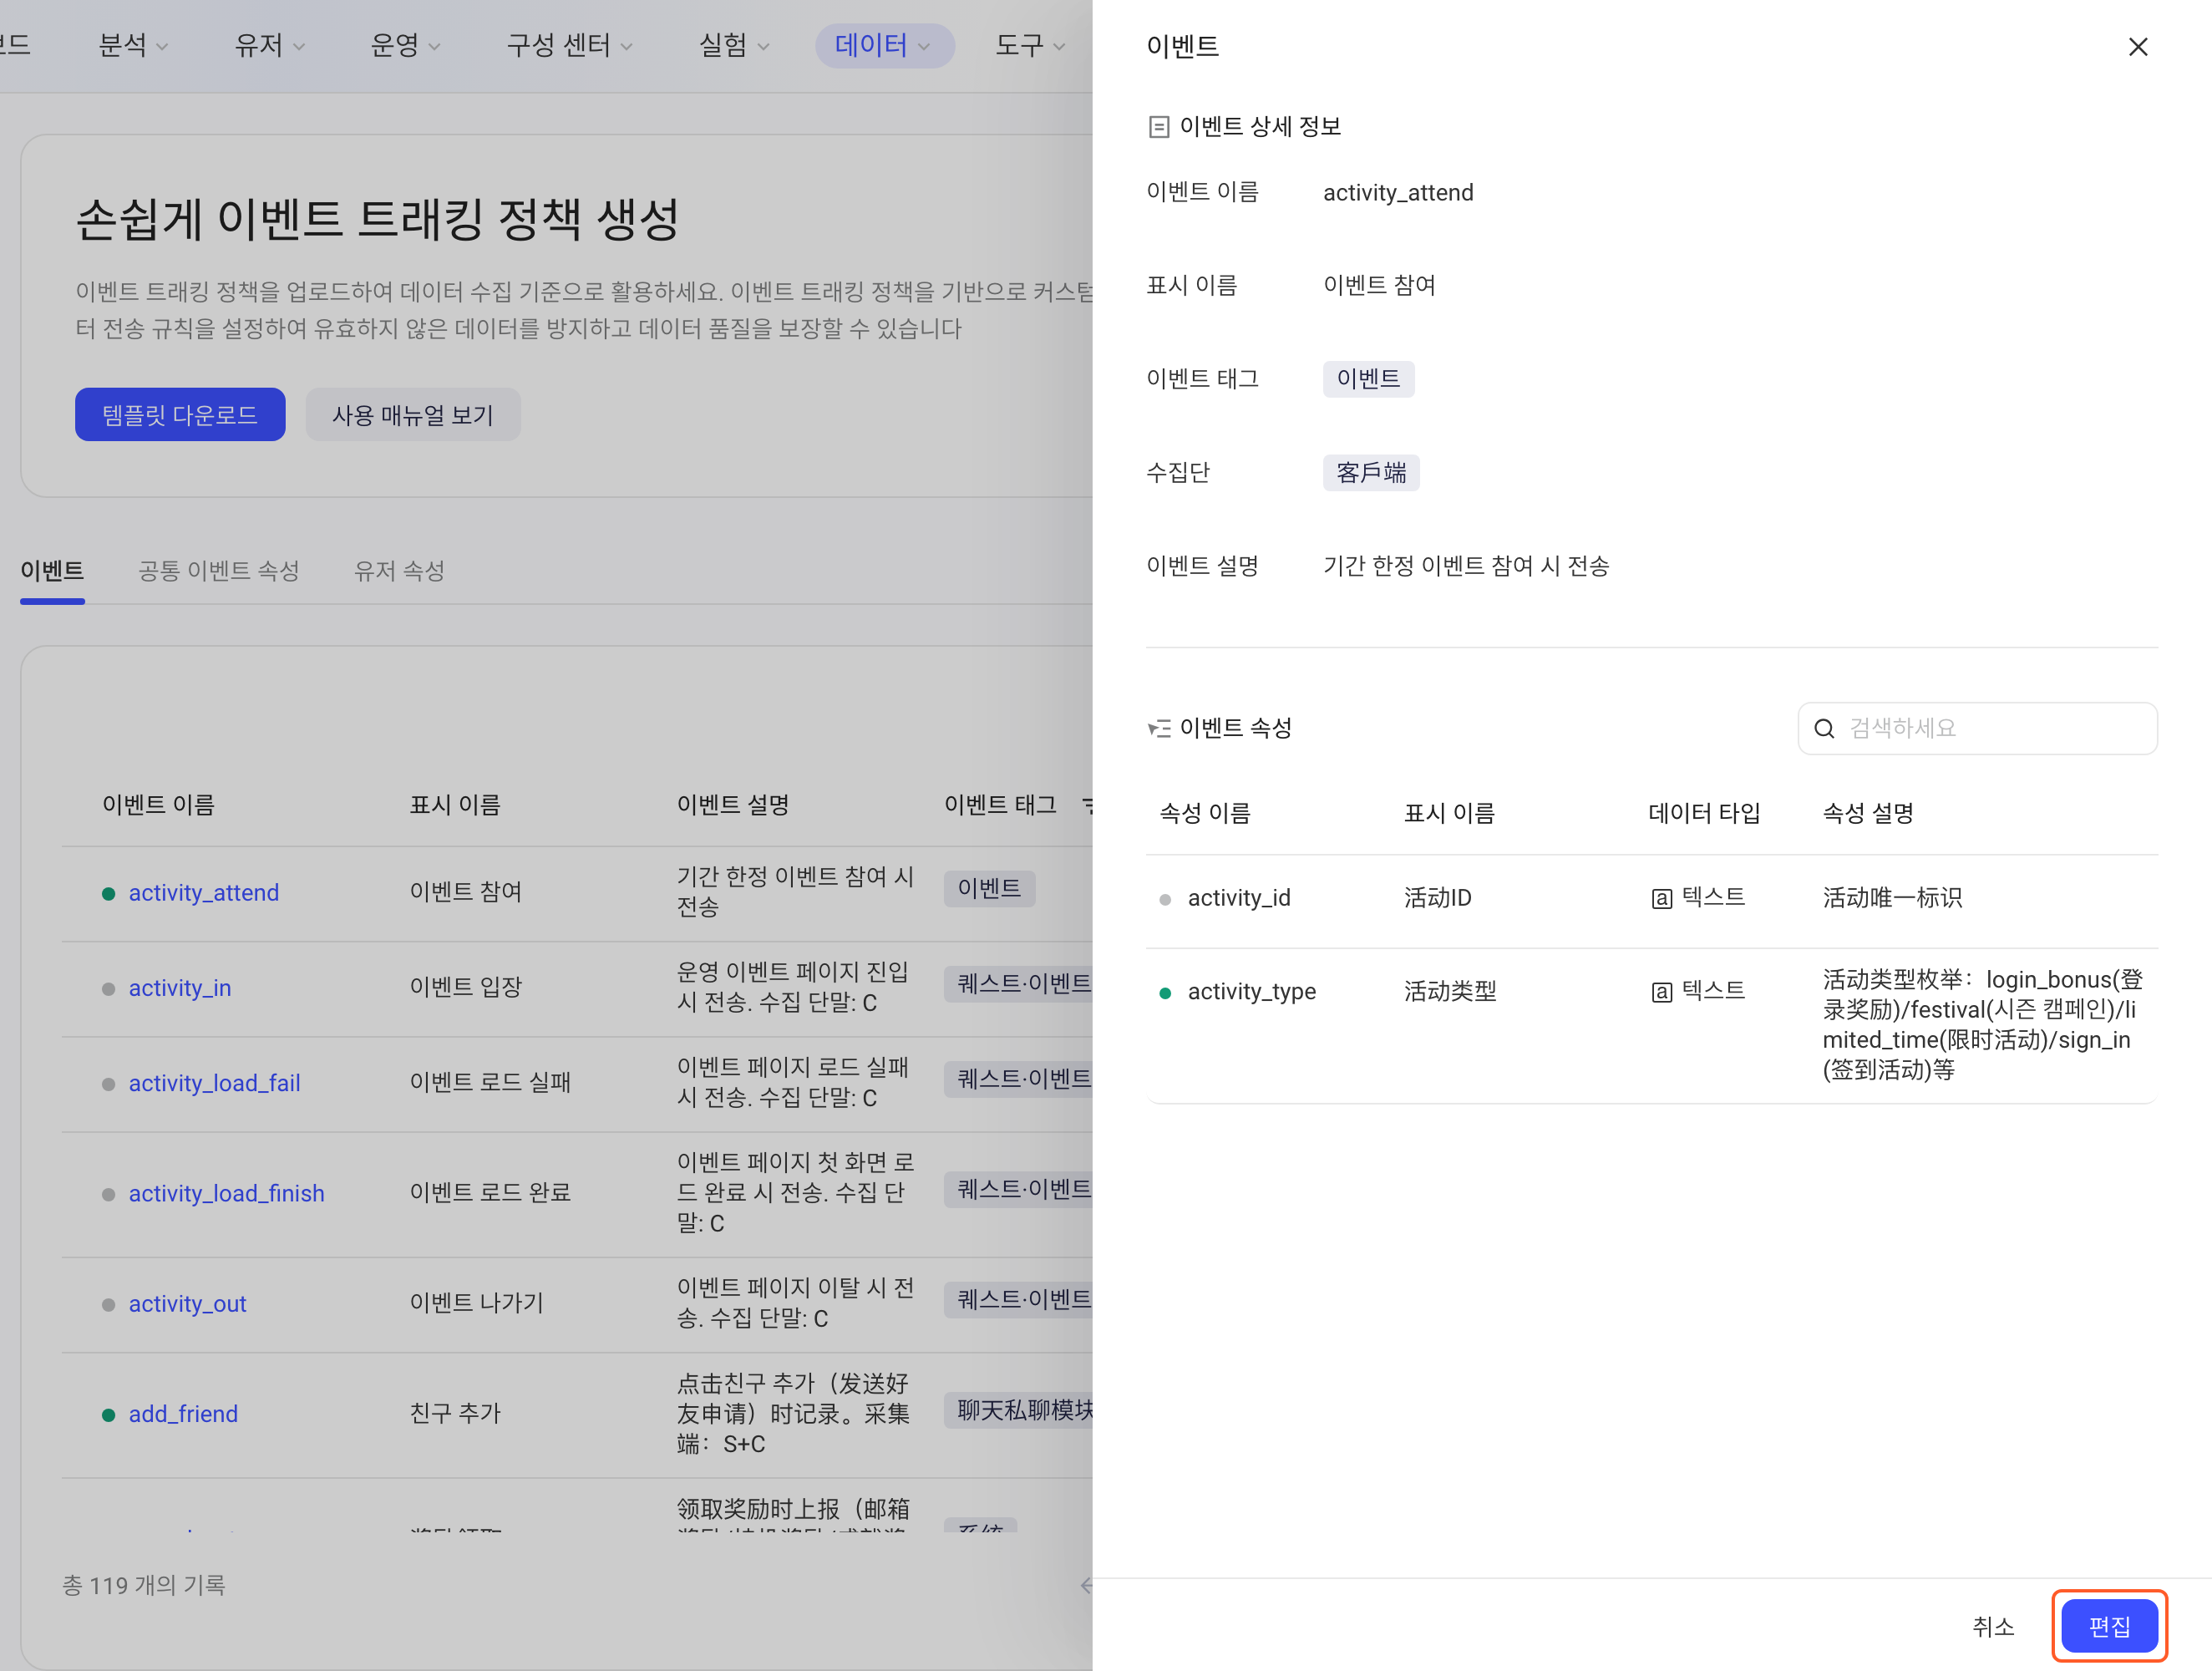
Task: Click the event name value activity_attend in panel
Action: [x=1398, y=192]
